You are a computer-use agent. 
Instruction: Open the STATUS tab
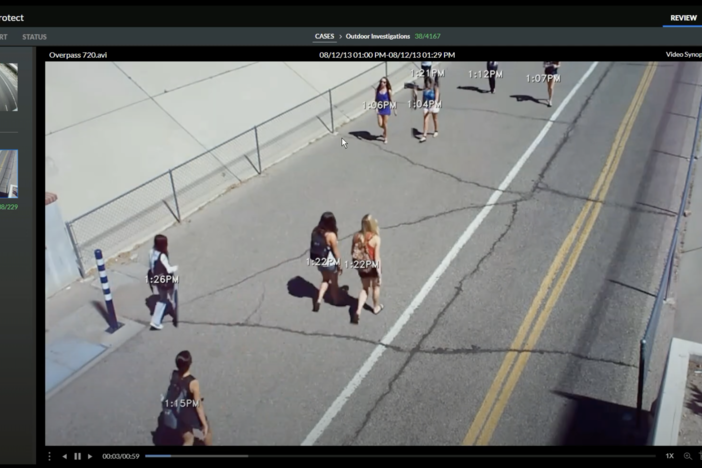click(34, 37)
